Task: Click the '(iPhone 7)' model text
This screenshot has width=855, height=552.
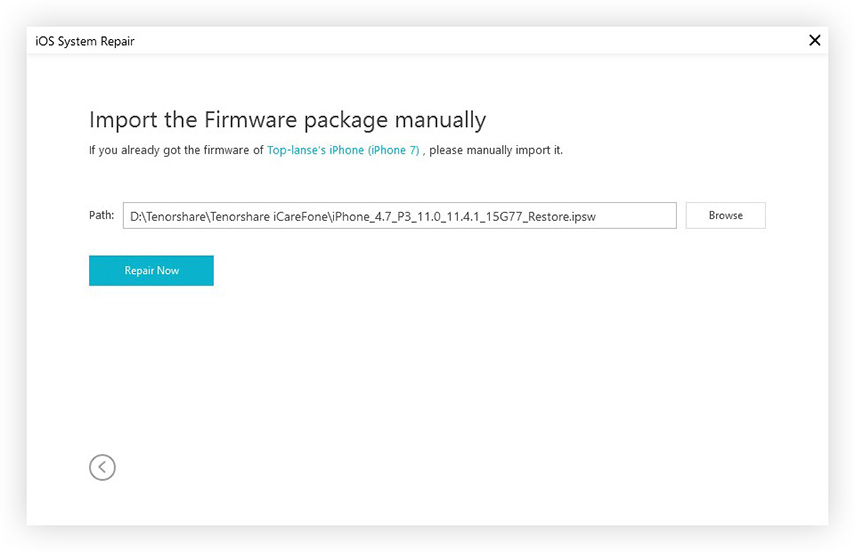Action: 394,150
